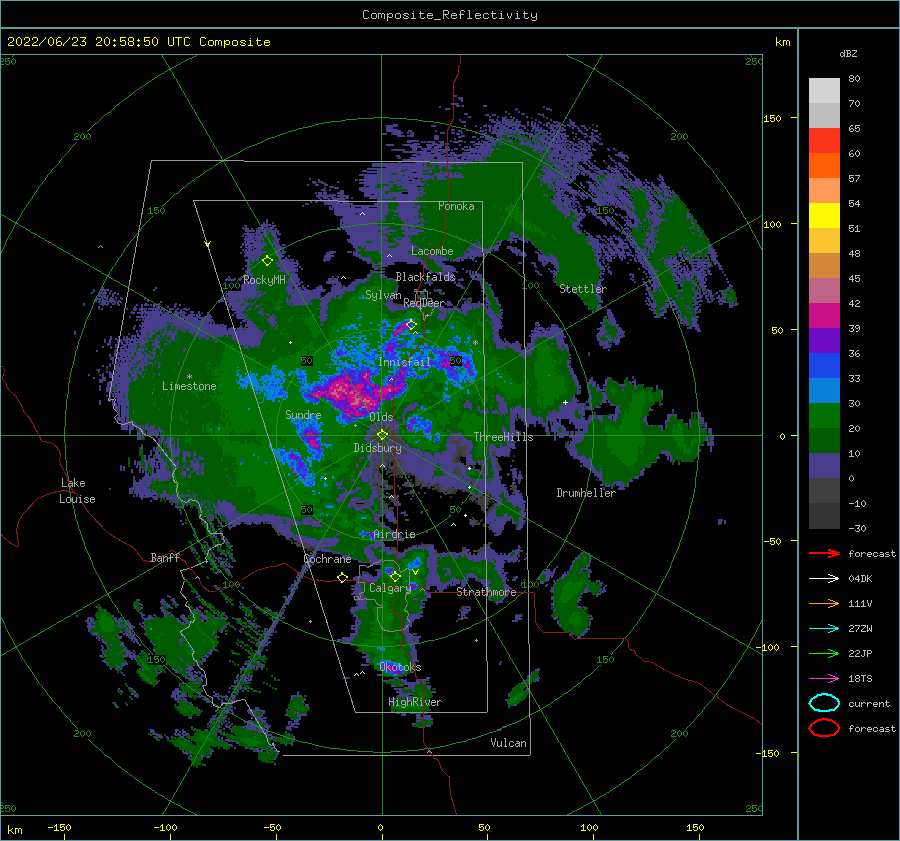Click the Stettler town label

[x=583, y=289]
